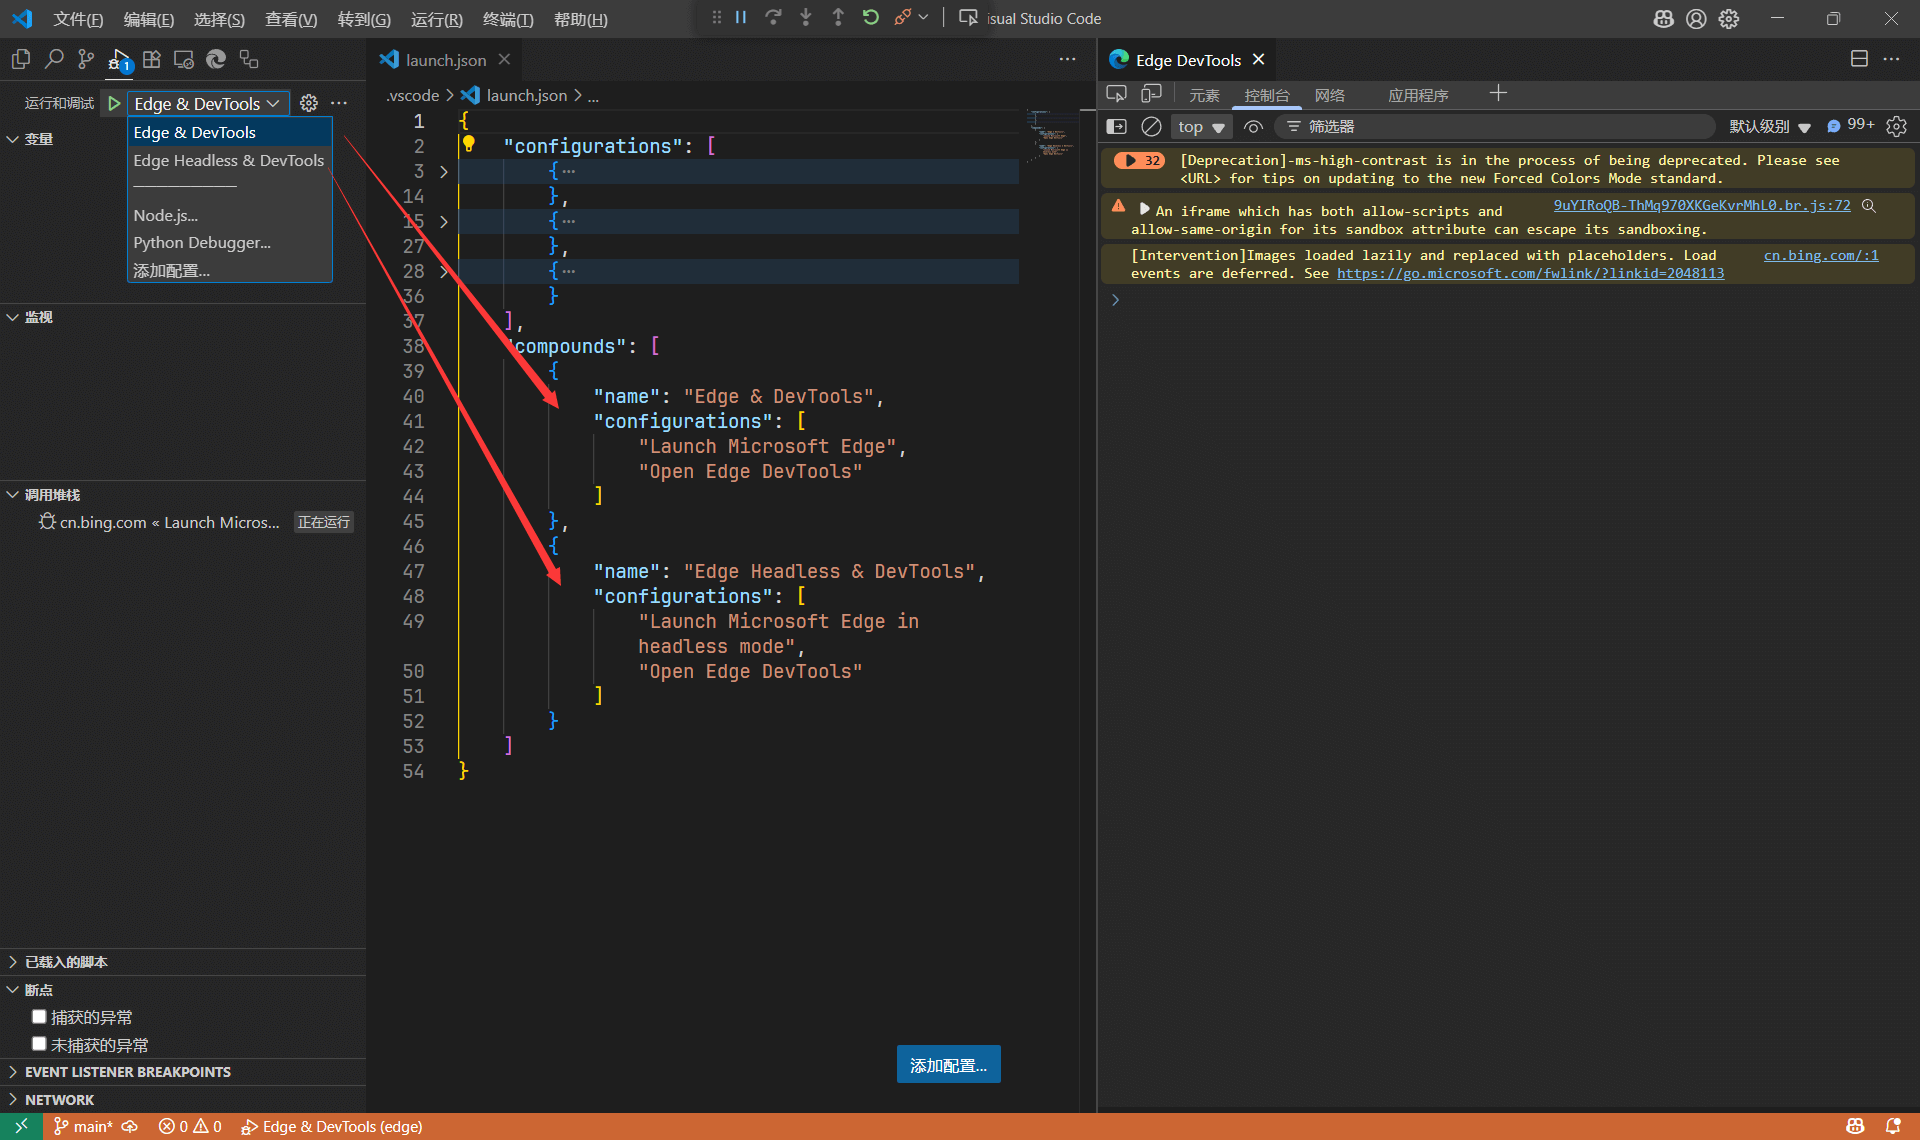Expand the folded block on line 28
1920x1140 pixels.
(444, 271)
